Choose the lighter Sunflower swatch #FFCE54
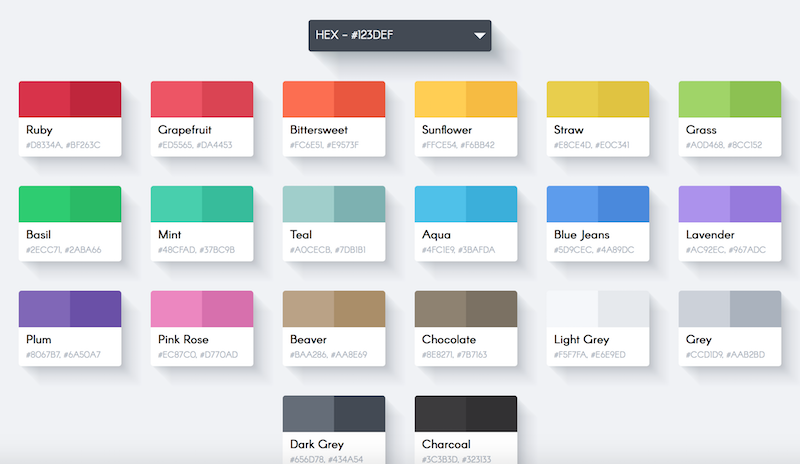Viewport: 800px width, 464px height. click(x=440, y=99)
